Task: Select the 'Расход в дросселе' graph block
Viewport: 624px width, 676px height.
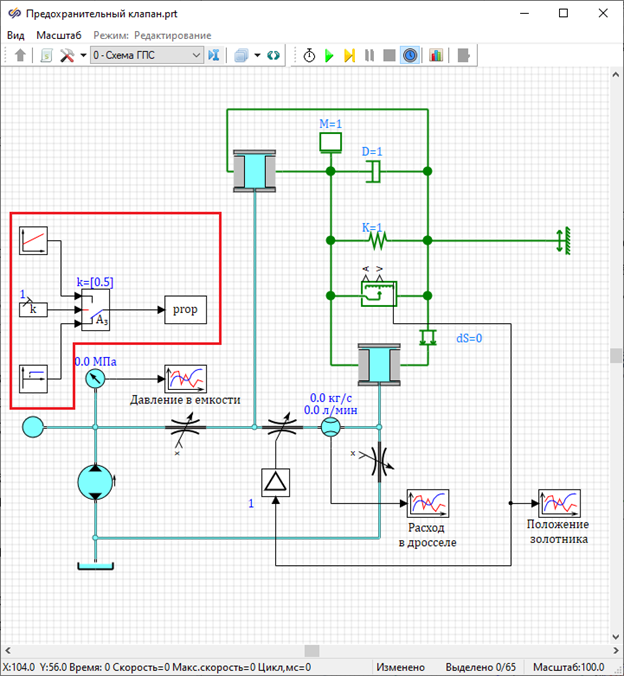Action: tap(428, 504)
